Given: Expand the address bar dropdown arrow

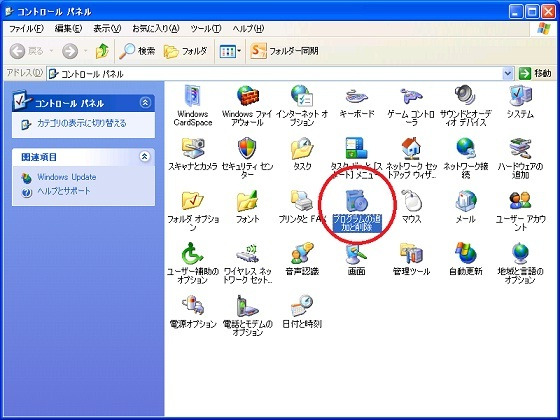Looking at the screenshot, I should click(x=508, y=74).
